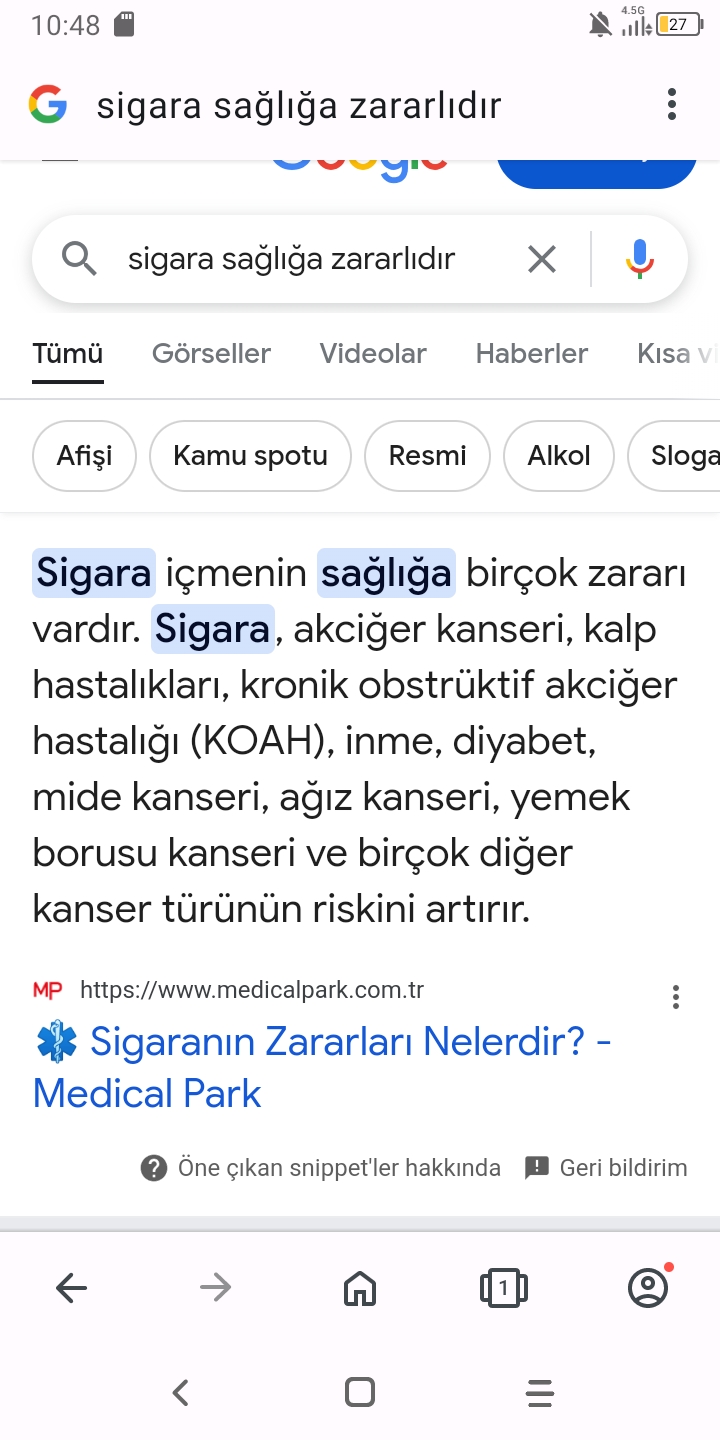The height and width of the screenshot is (1440, 720).
Task: Go to browser home page
Action: [x=360, y=1288]
